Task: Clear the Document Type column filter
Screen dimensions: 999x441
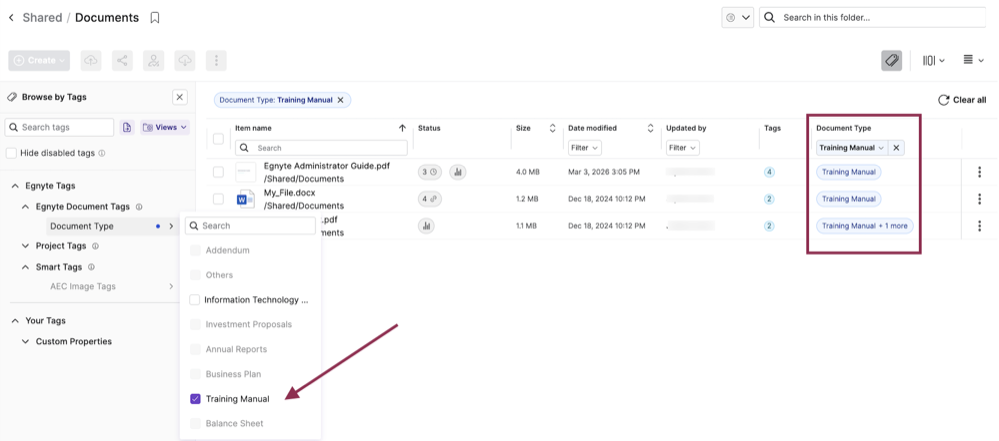Action: coord(896,148)
